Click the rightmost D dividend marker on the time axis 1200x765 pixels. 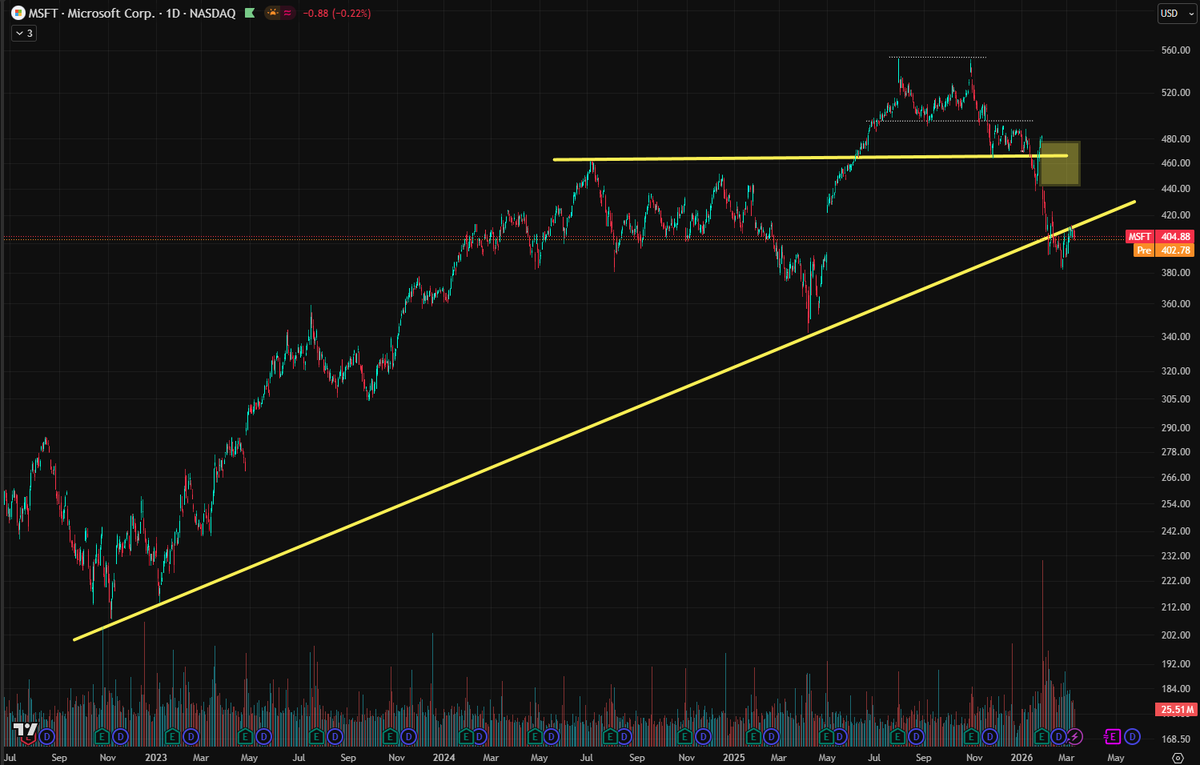[x=1132, y=737]
